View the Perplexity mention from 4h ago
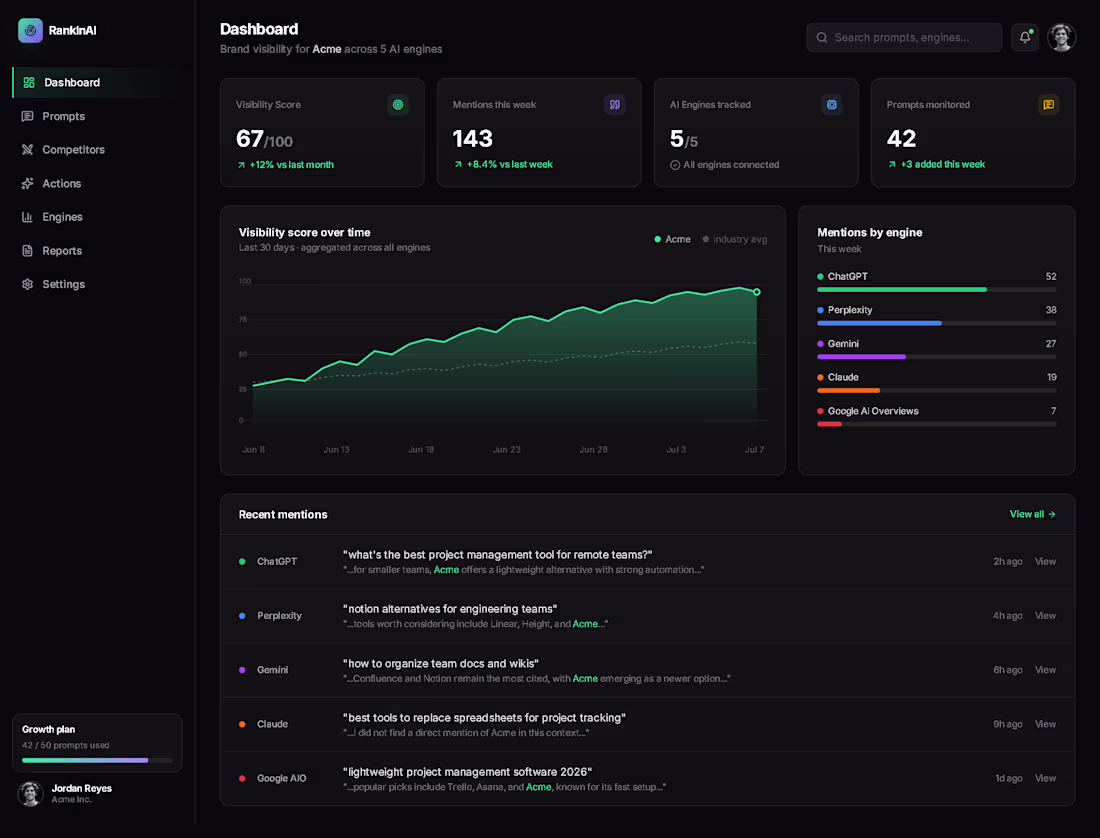The height and width of the screenshot is (838, 1100). pos(1045,615)
